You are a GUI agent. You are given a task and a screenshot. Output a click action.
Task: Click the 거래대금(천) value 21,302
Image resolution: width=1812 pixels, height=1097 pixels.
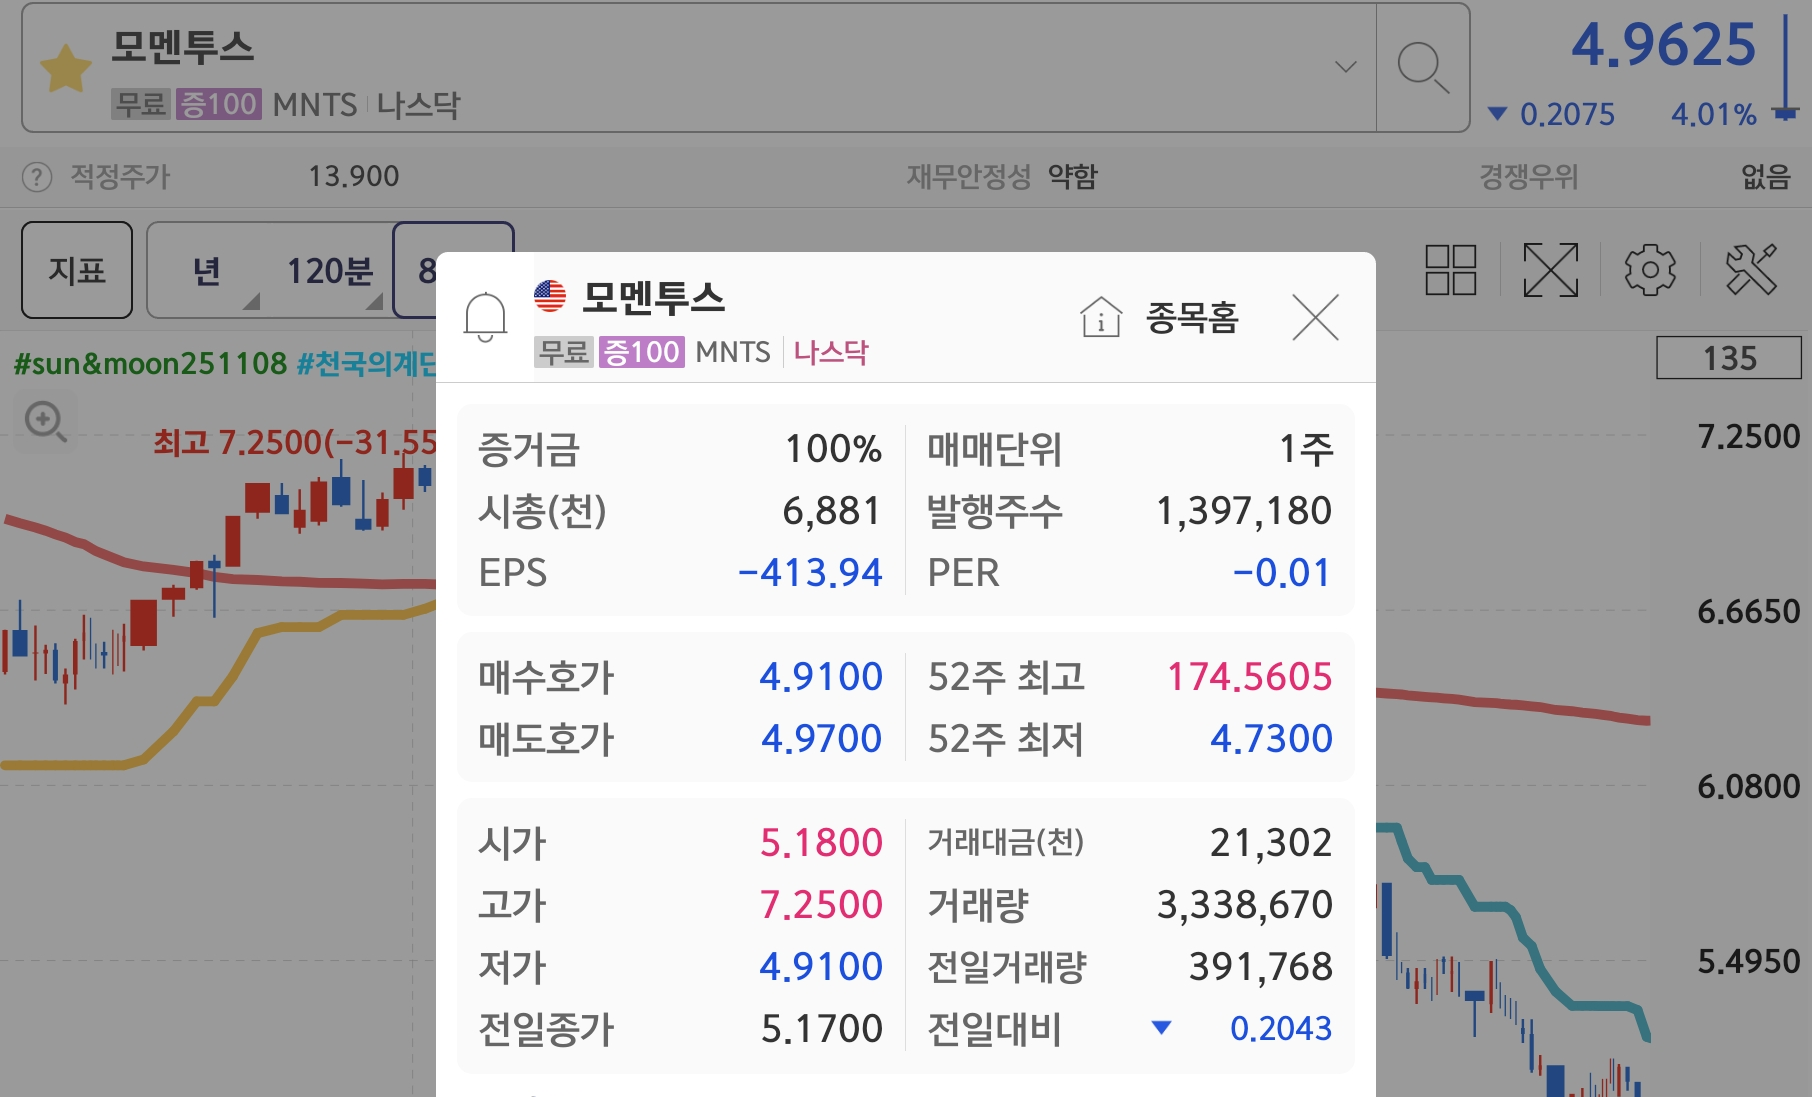[x=1271, y=843]
